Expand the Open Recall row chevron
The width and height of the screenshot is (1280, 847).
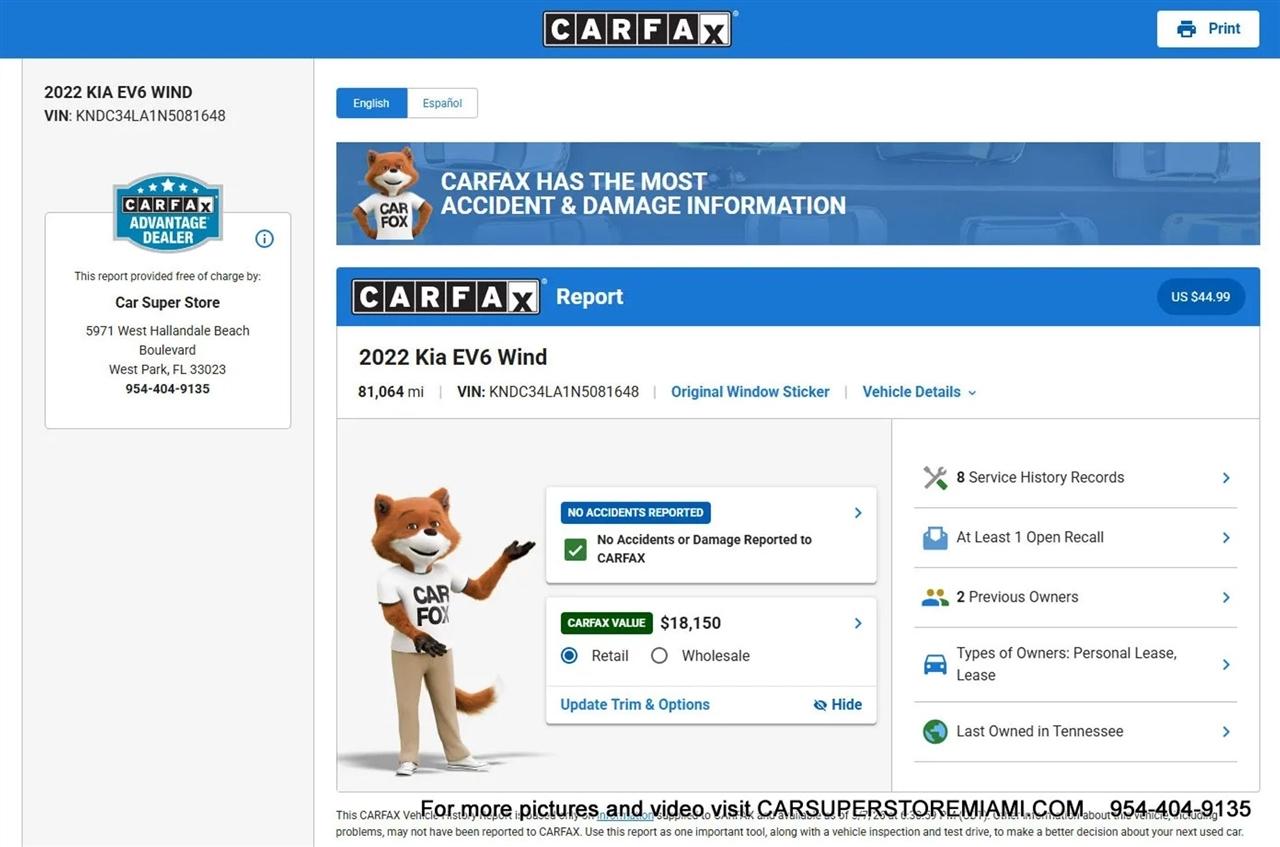[1226, 538]
